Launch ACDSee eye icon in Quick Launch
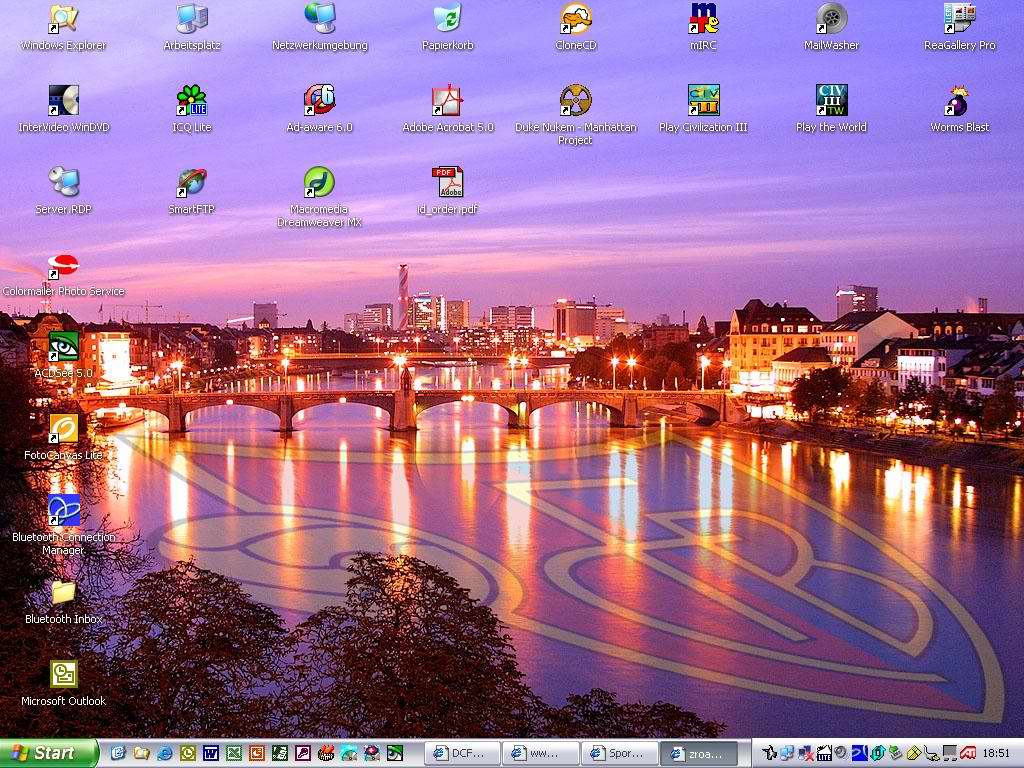 coord(395,753)
